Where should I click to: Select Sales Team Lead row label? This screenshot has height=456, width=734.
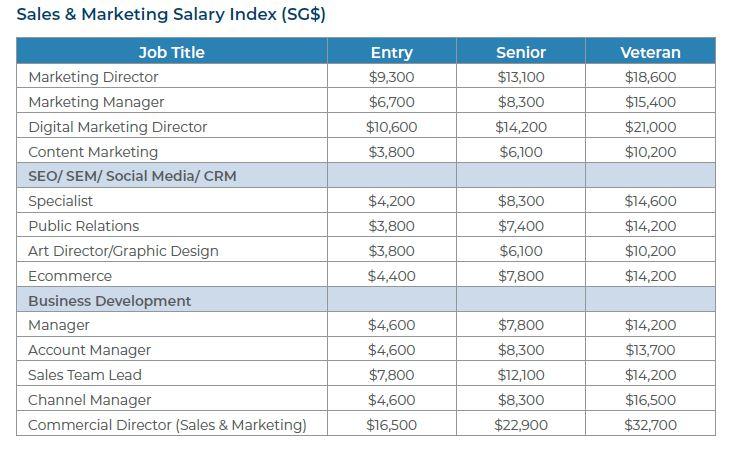[x=85, y=375]
